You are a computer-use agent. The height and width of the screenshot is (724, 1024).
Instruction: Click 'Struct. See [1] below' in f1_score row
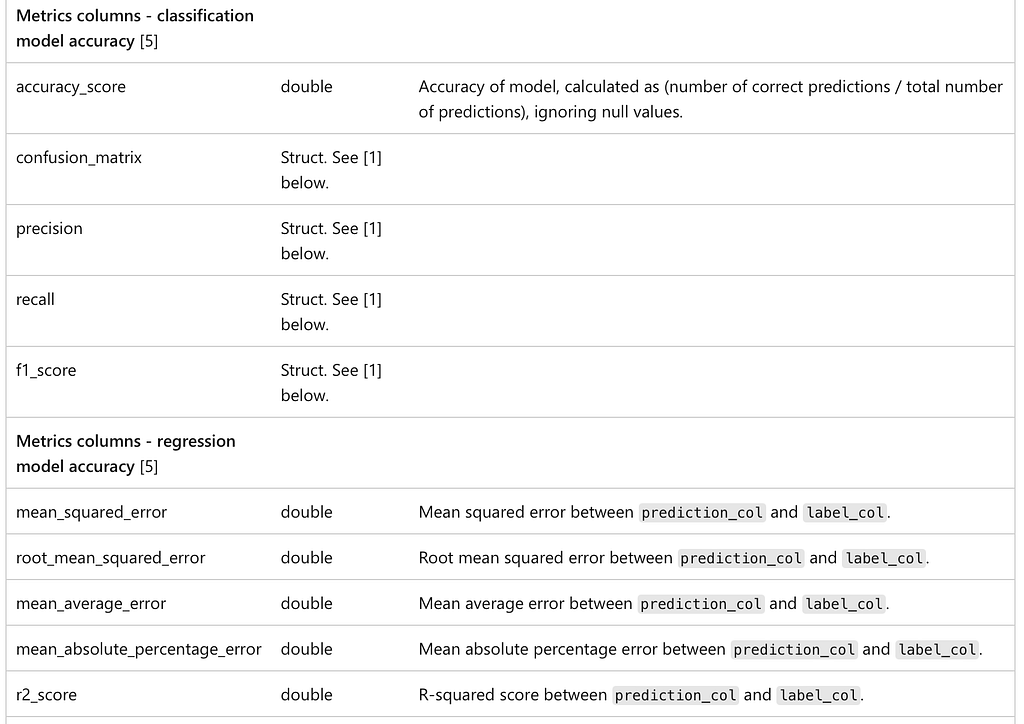coord(331,383)
